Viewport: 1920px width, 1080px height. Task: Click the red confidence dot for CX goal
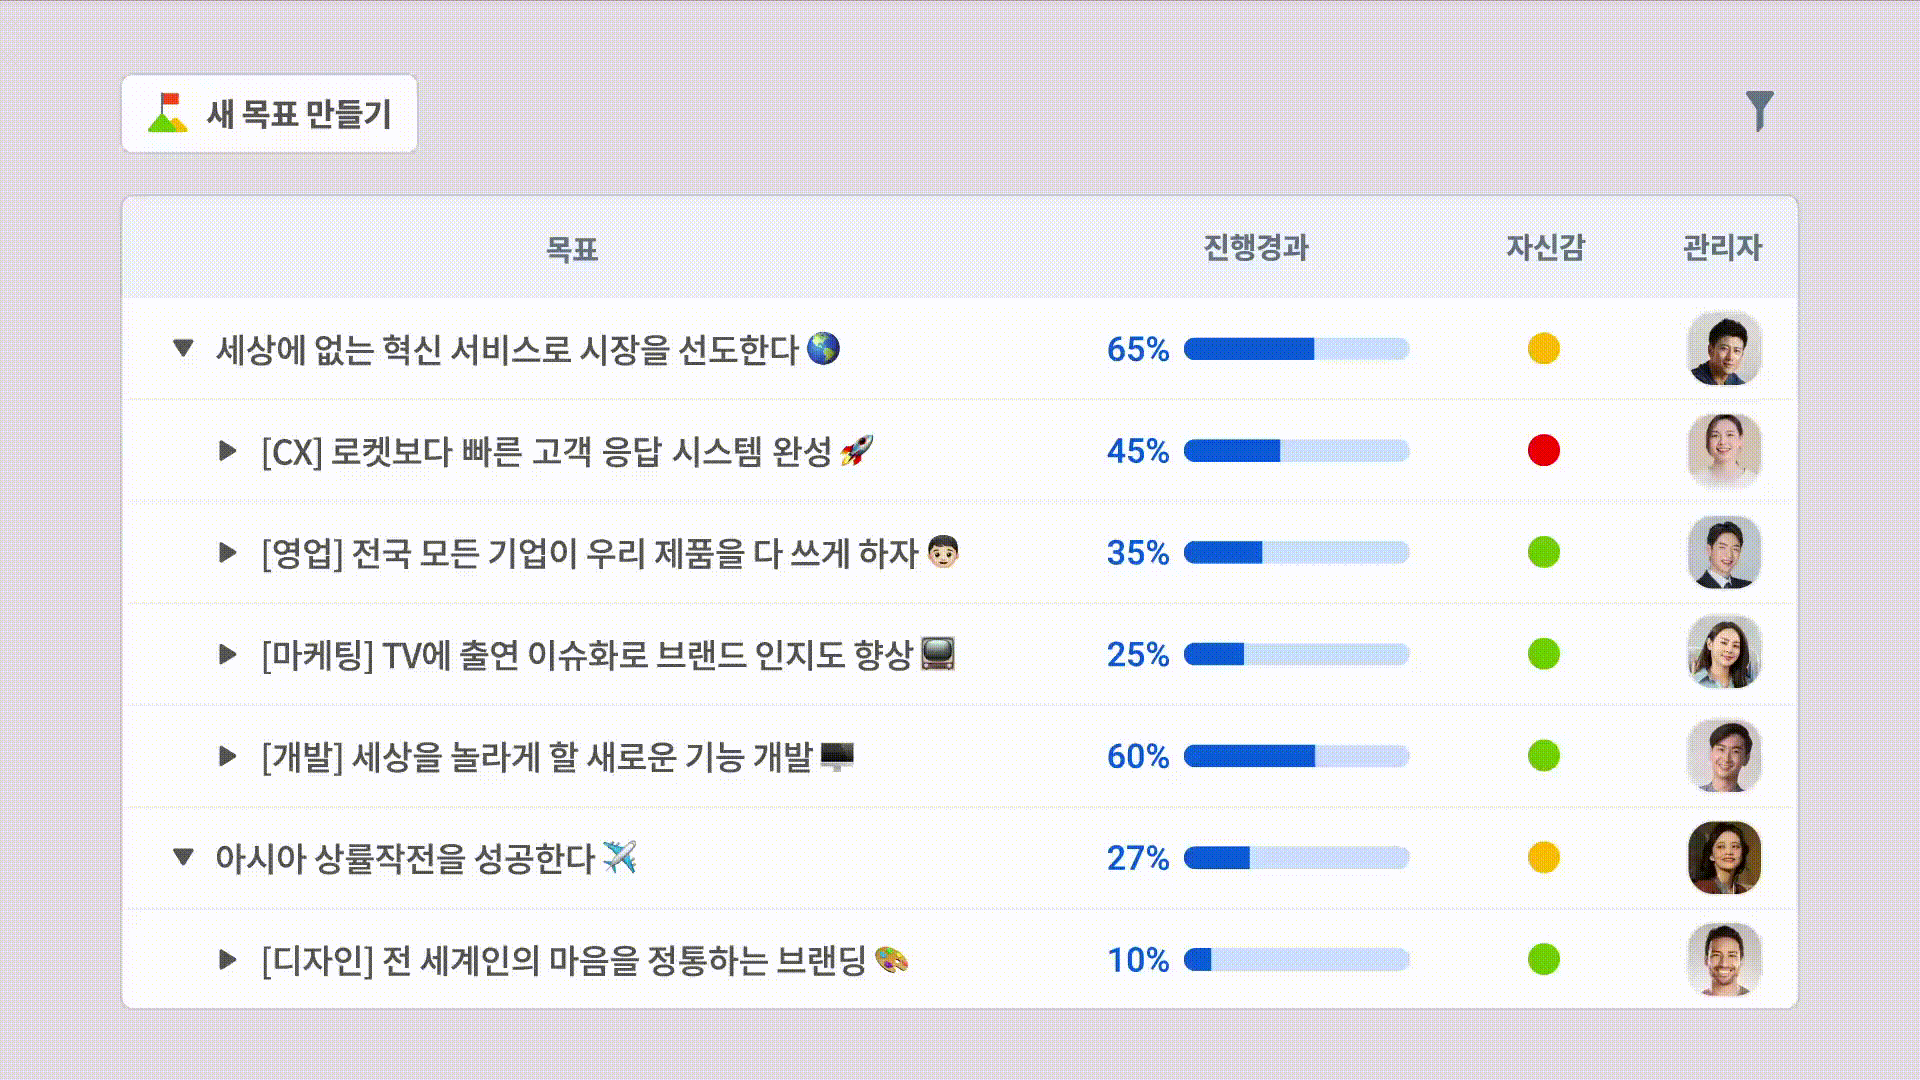pos(1543,451)
